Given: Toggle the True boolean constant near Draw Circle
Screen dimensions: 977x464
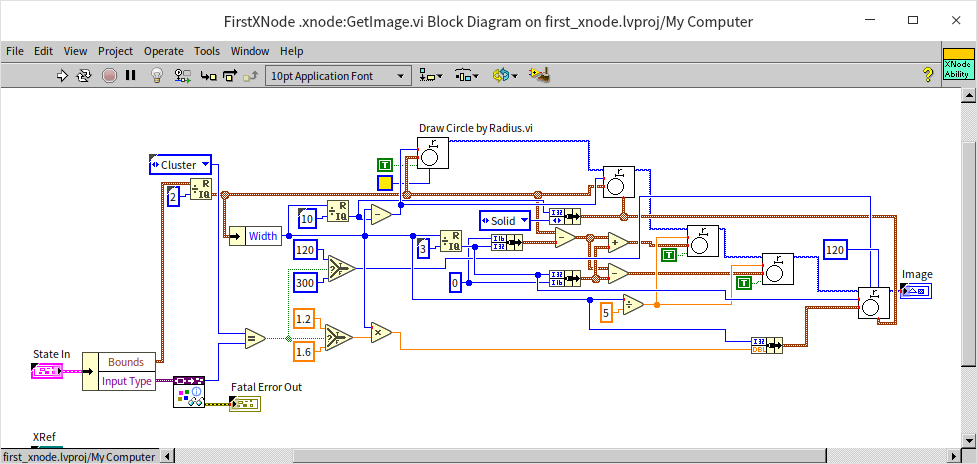Looking at the screenshot, I should click(x=385, y=164).
